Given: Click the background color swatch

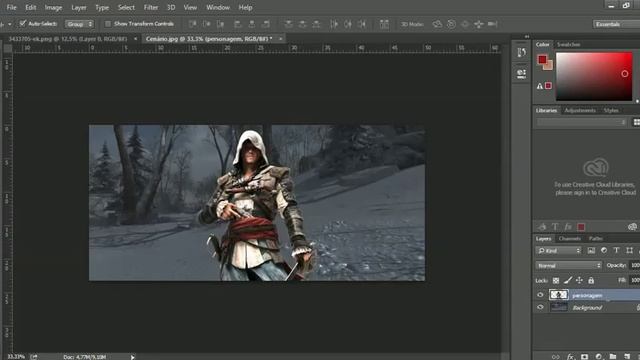Looking at the screenshot, I should [549, 67].
